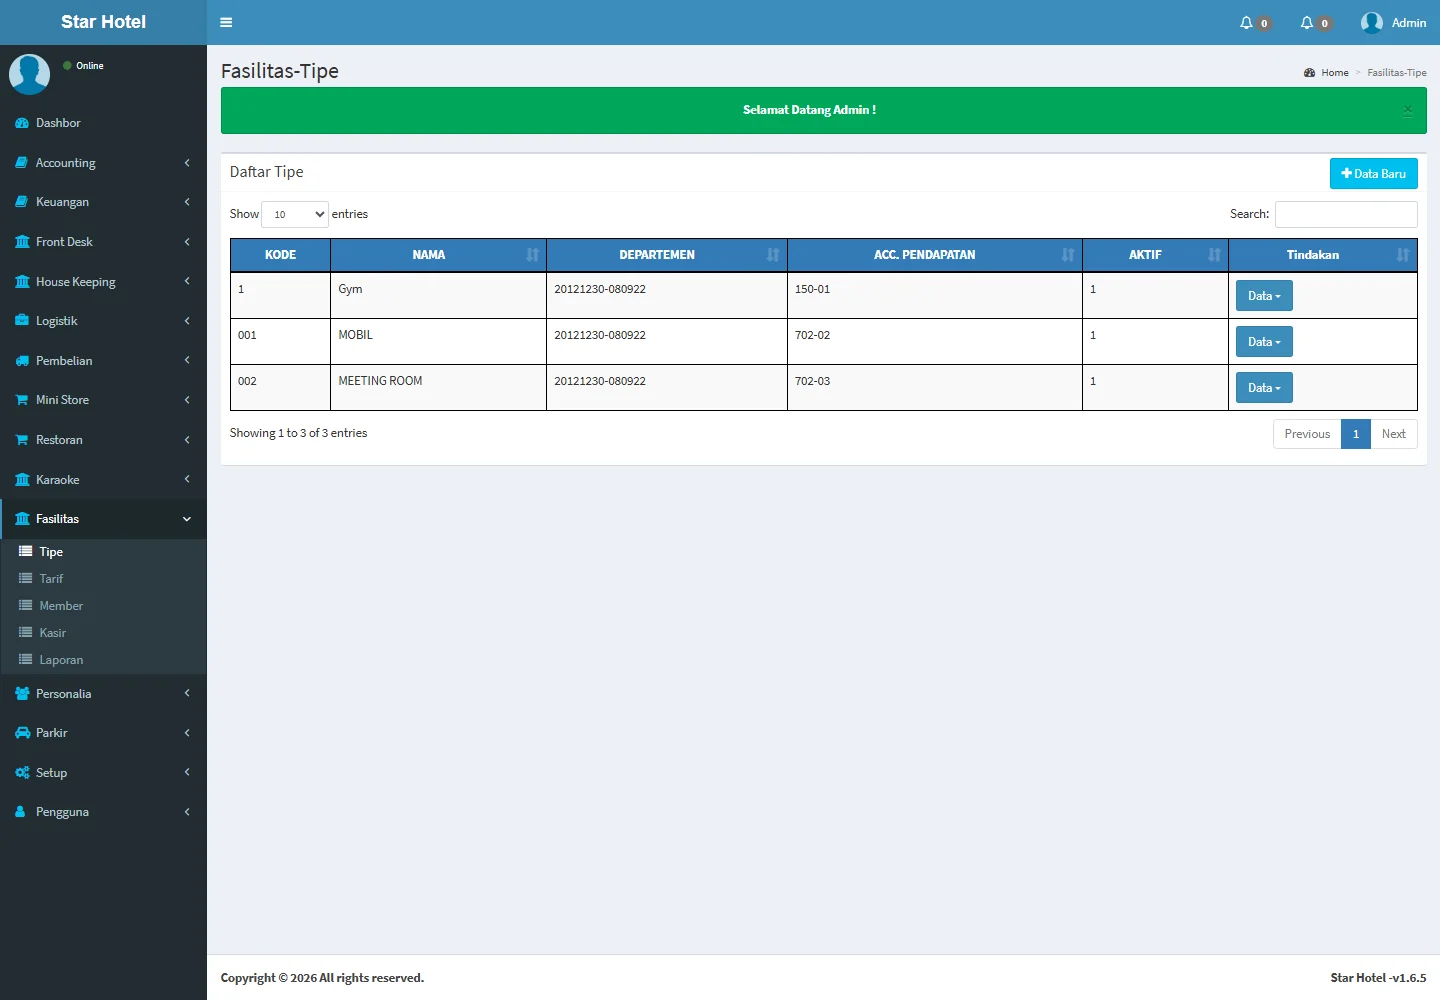Close the Selamat Datang welcome banner
This screenshot has width=1440, height=1000.
[x=1407, y=110]
